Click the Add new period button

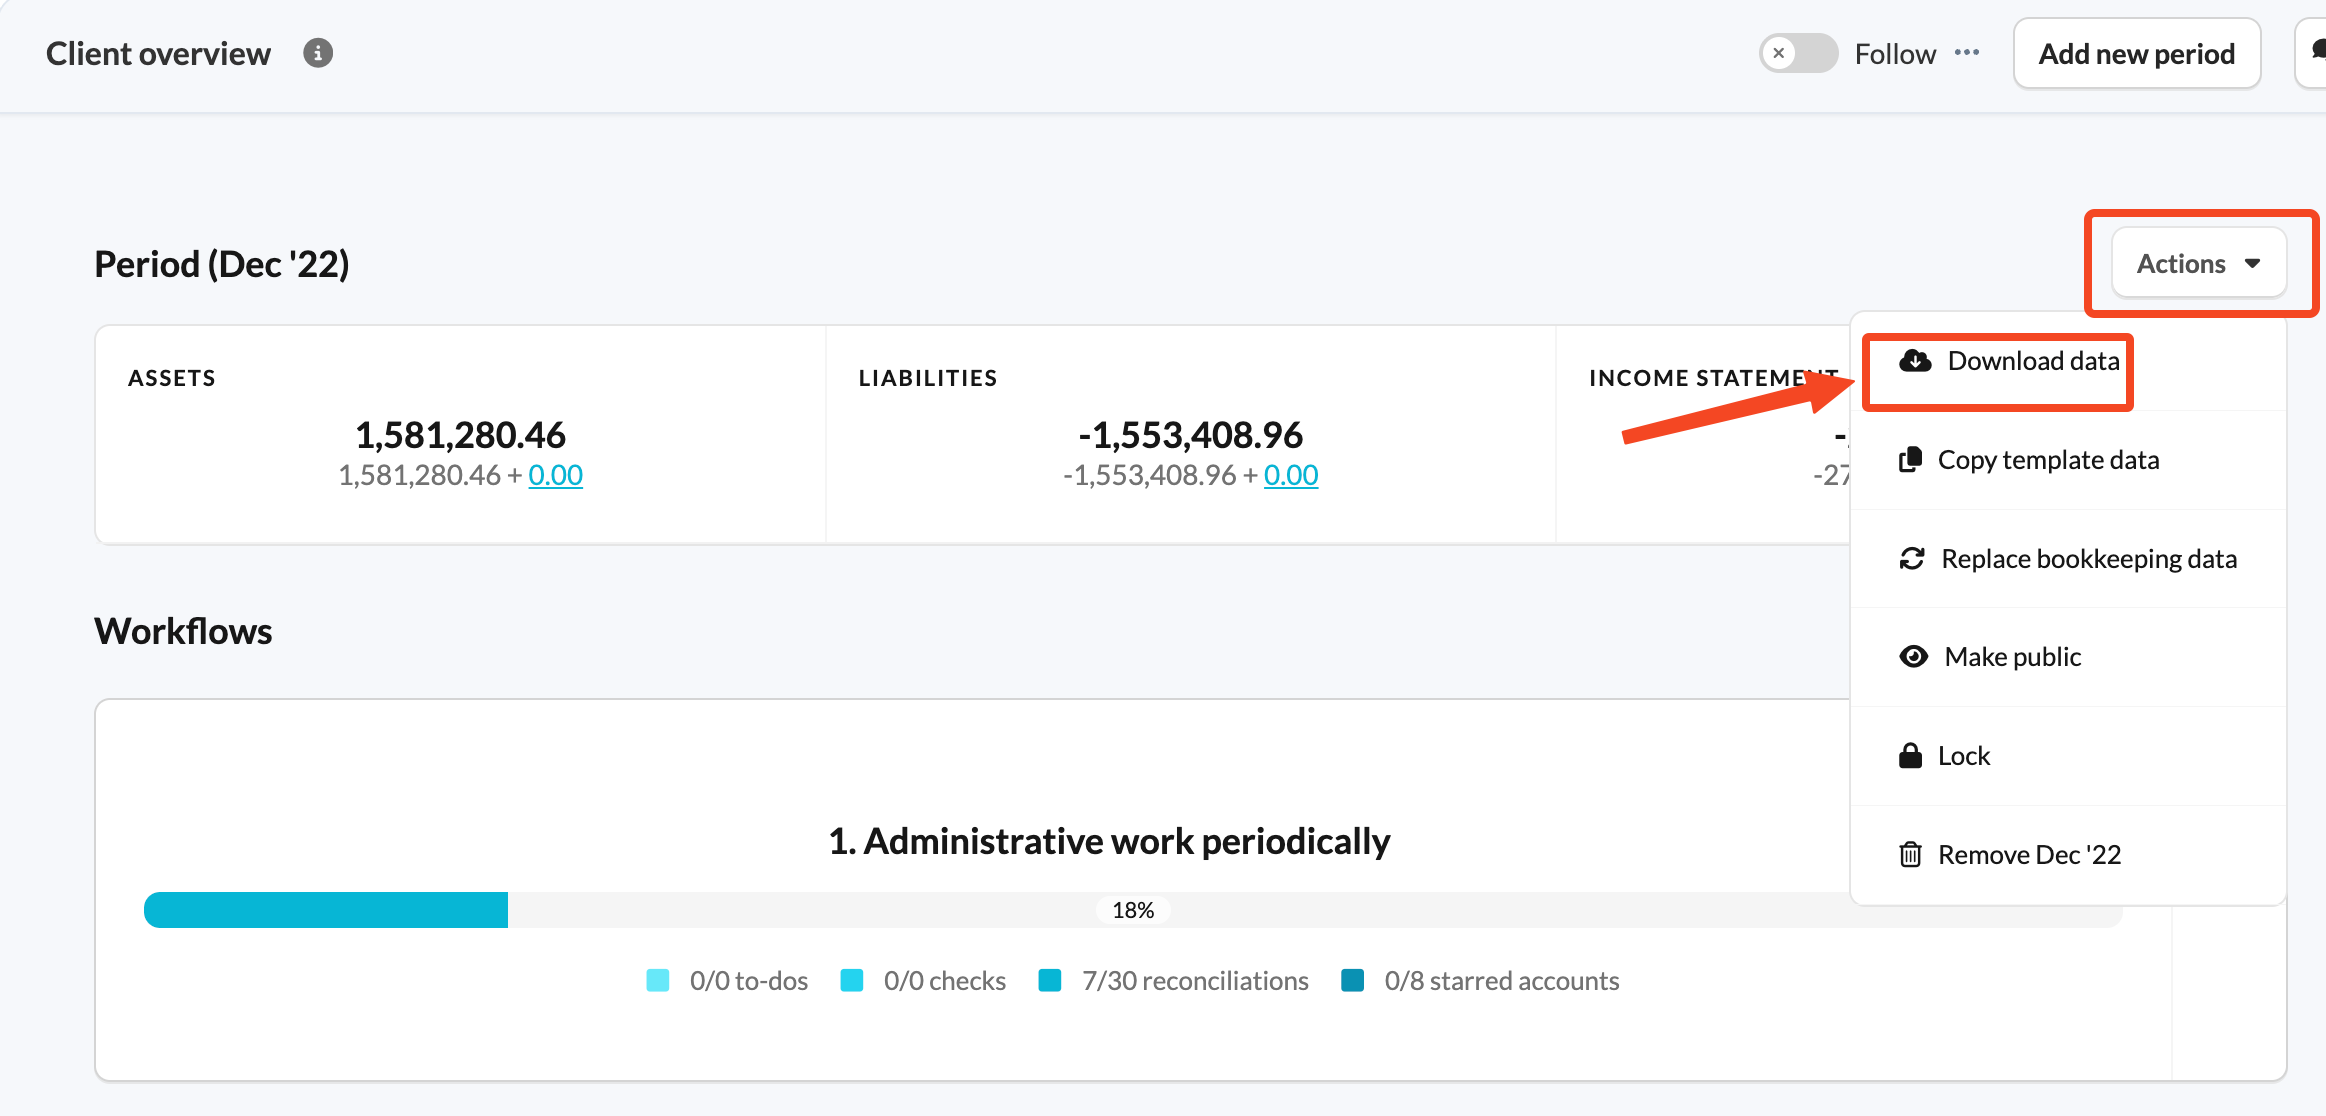coord(2137,53)
